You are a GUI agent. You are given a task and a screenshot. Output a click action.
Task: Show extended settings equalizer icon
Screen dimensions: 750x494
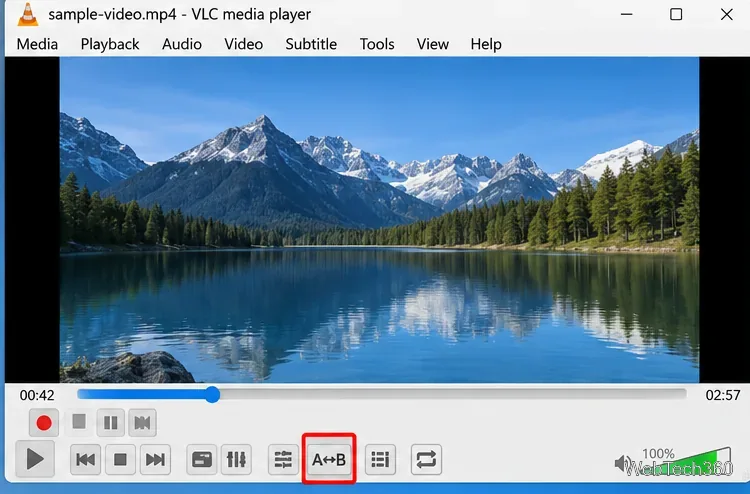click(236, 460)
